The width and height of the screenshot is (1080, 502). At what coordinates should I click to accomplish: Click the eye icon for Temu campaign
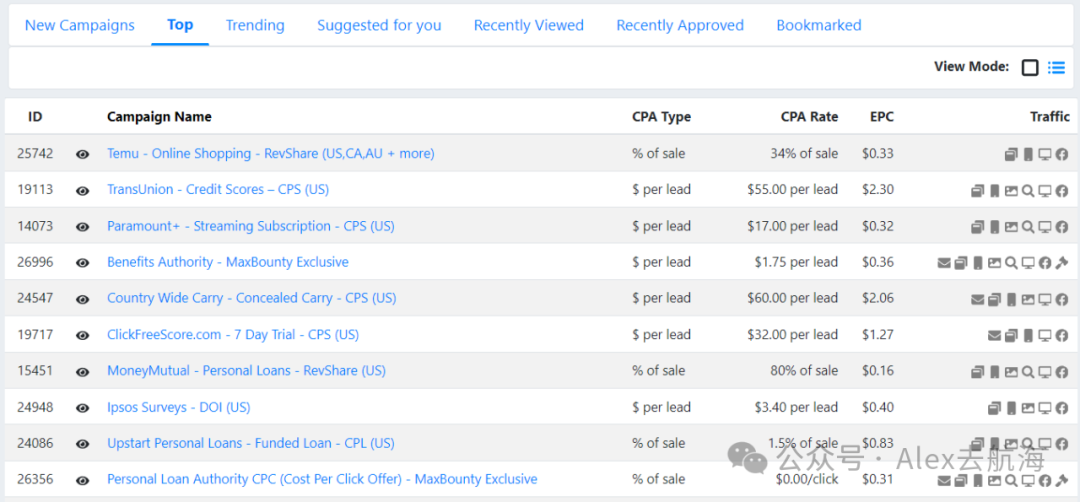pyautogui.click(x=83, y=154)
